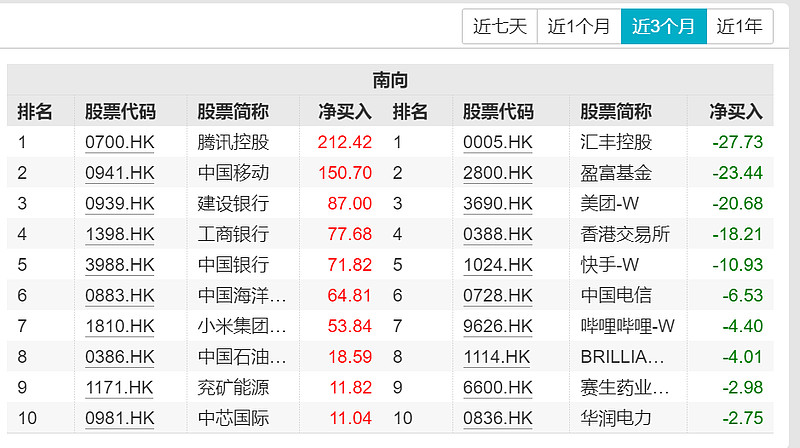Click stock name 腾讯控股

tap(233, 142)
